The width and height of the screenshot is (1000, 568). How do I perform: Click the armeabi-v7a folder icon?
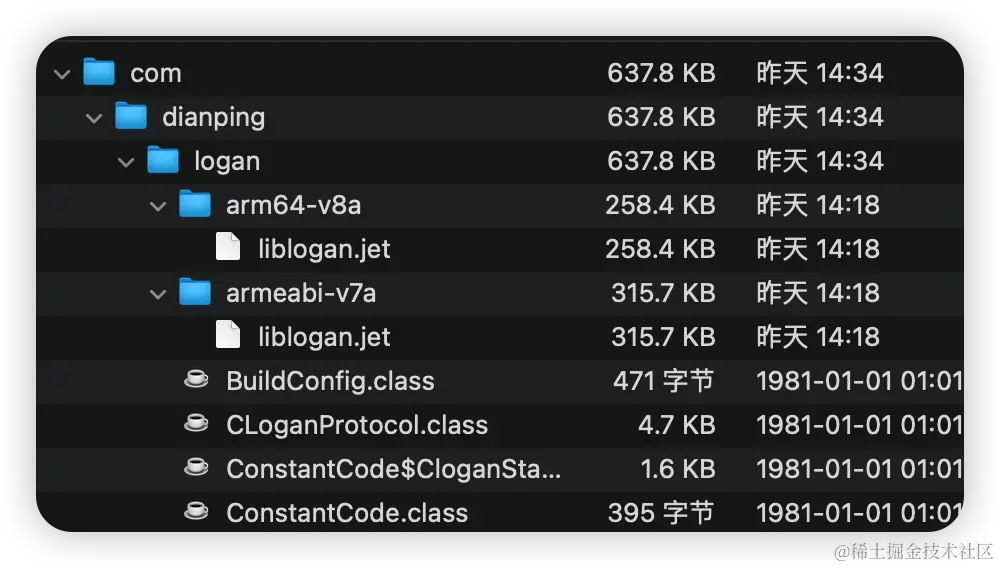(195, 292)
